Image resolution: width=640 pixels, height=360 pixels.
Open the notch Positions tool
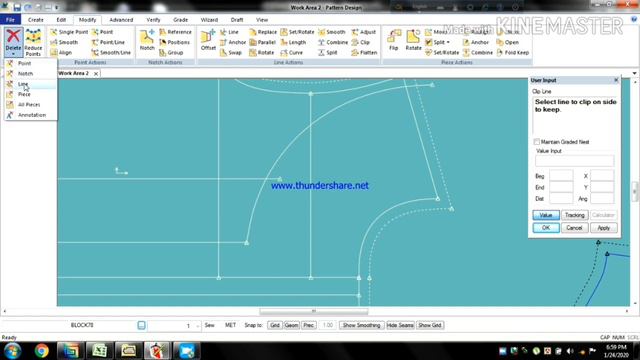click(174, 42)
